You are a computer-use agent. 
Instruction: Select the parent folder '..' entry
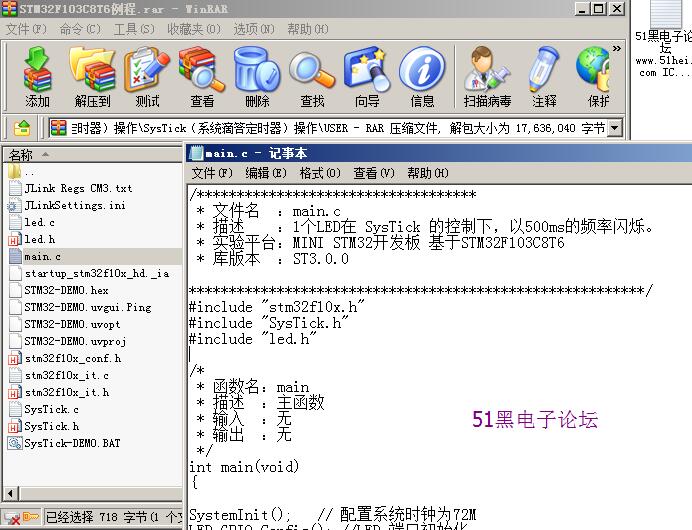(29, 172)
